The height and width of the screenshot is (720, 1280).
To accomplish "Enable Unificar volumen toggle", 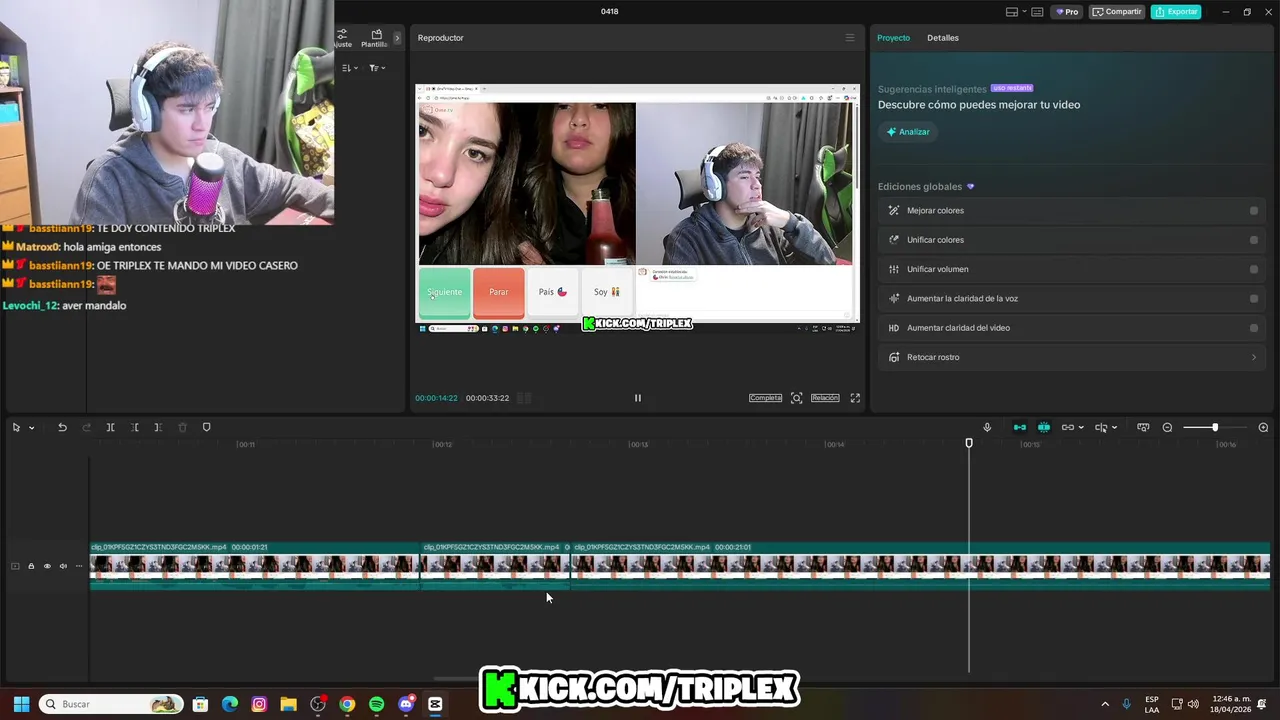I will 1254,269.
